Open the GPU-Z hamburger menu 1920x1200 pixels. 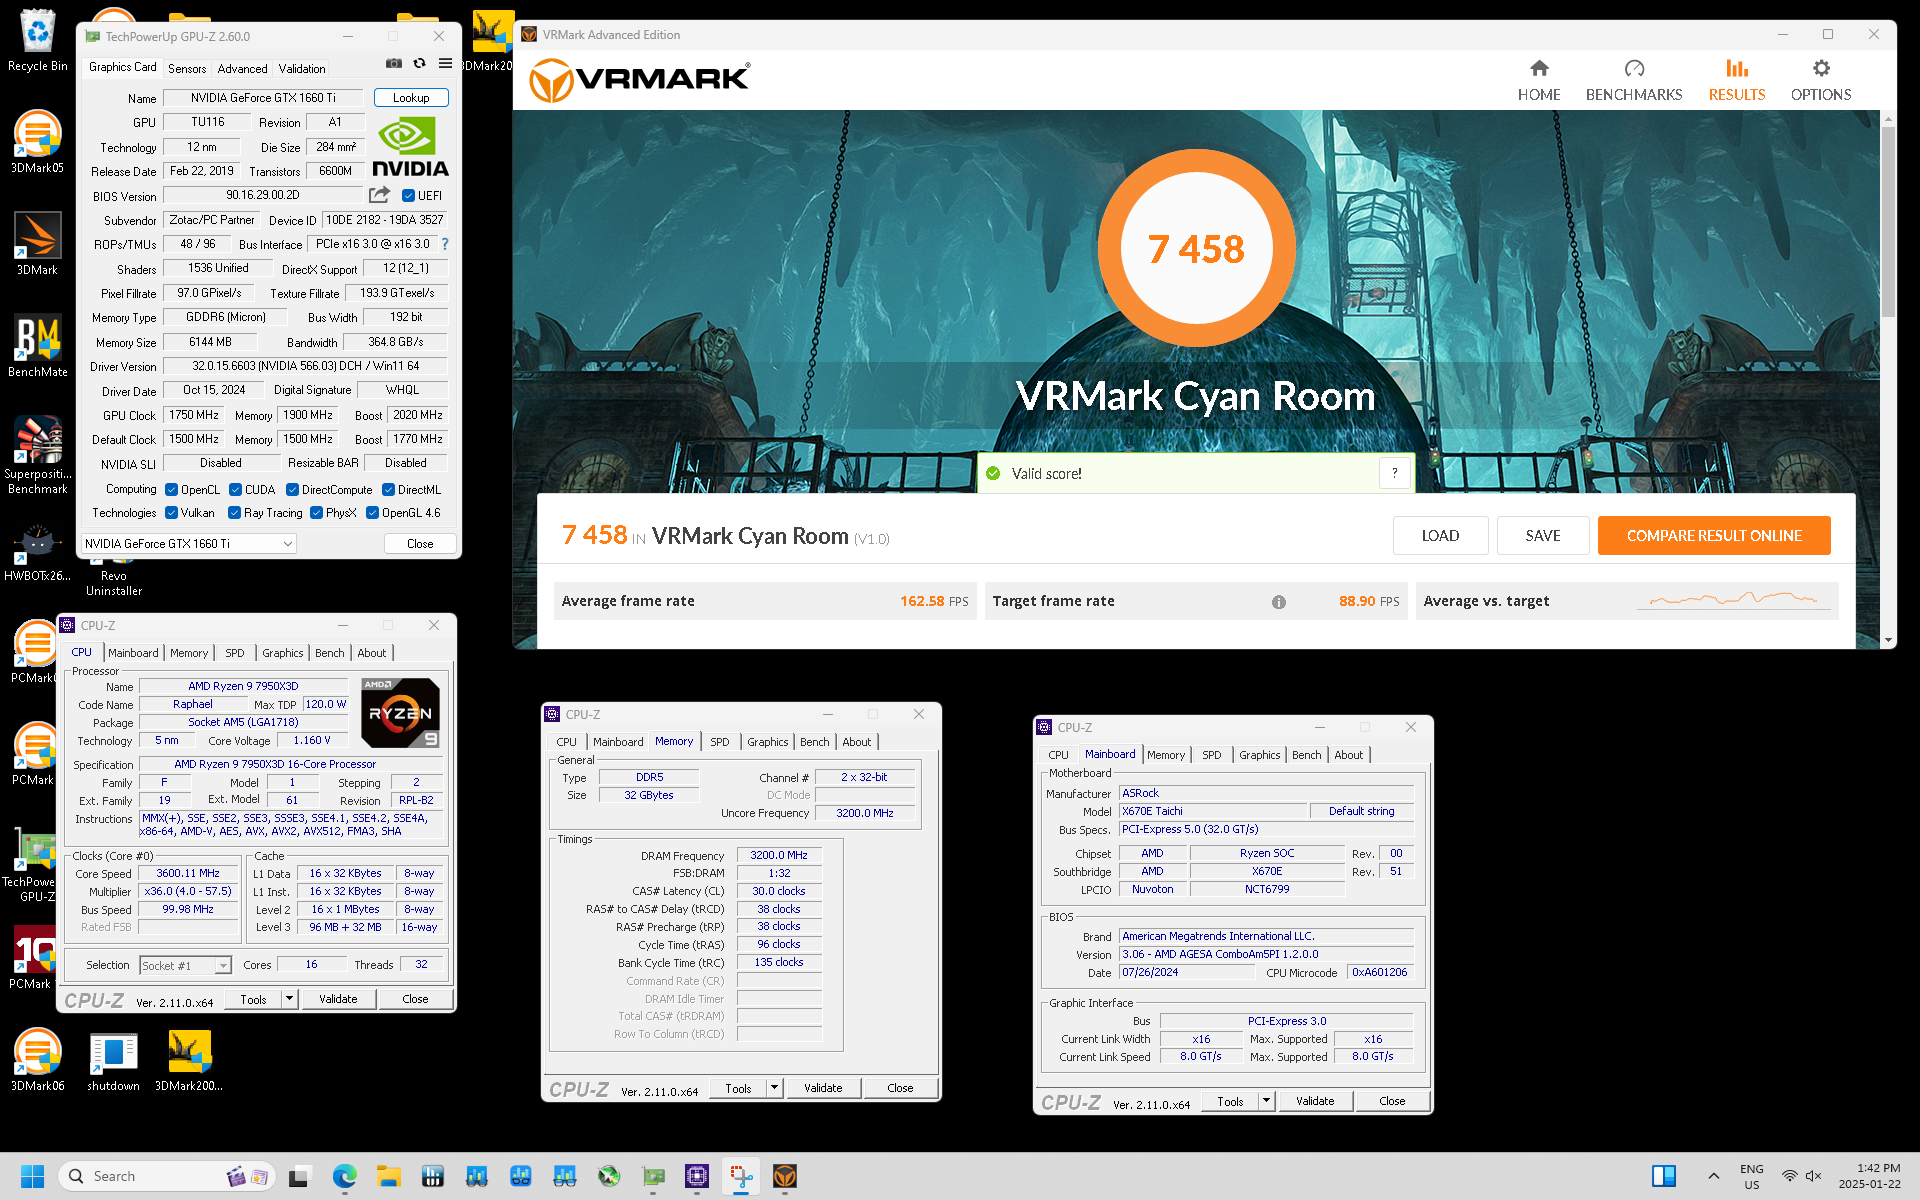[445, 63]
